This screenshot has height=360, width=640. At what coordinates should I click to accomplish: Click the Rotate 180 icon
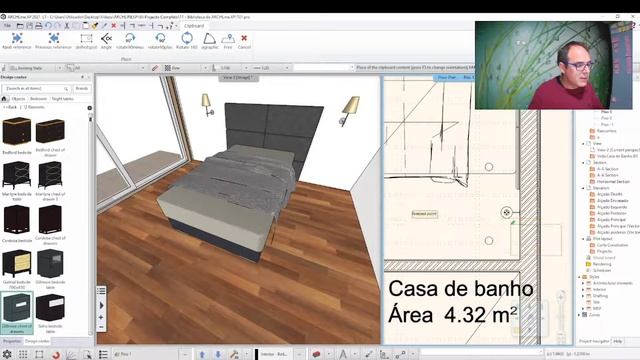187,38
